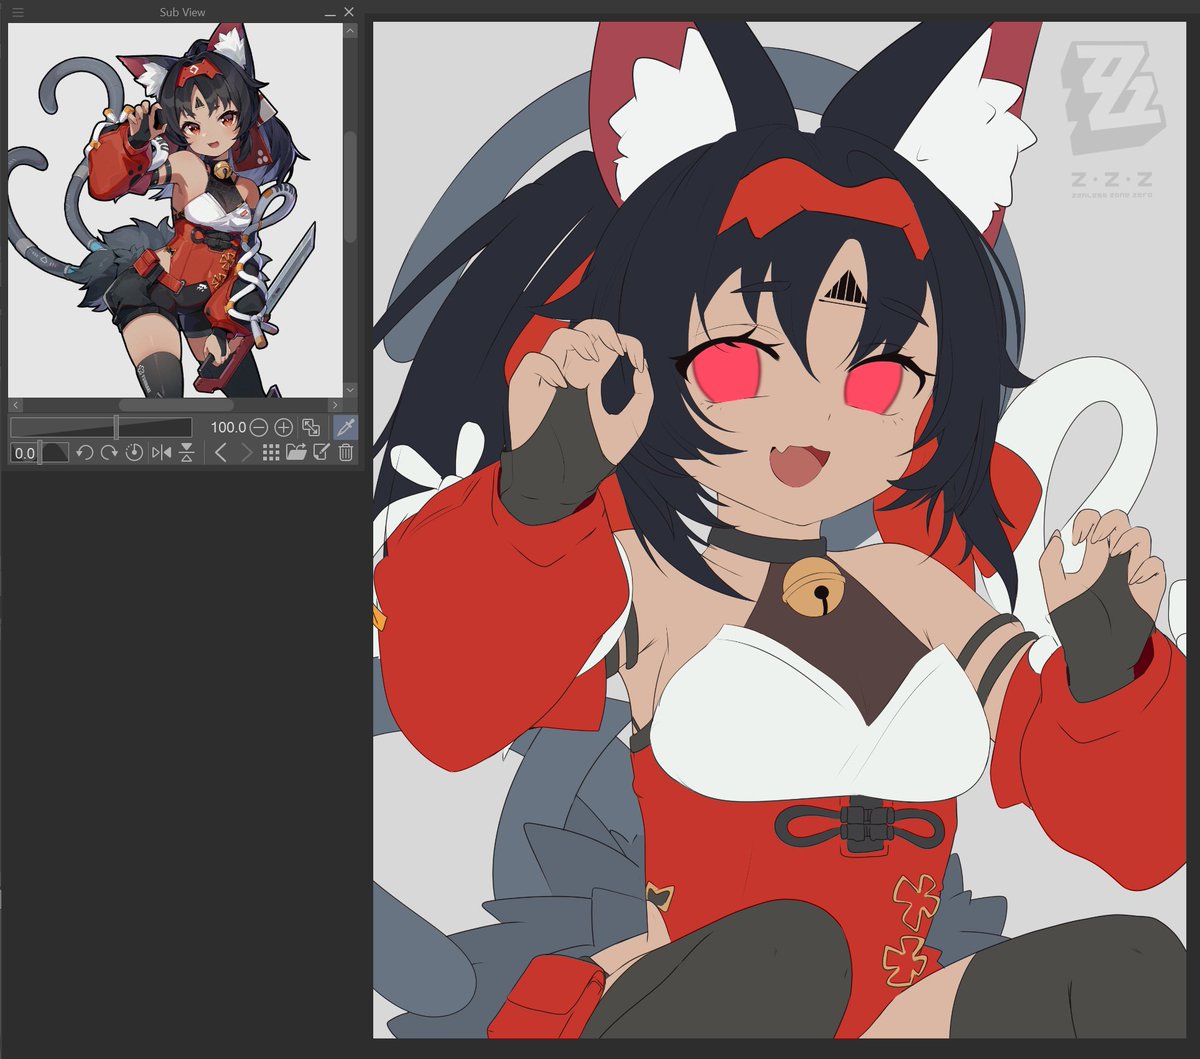Screen dimensions: 1200x1059
Task: Rotate Sub View image left
Action: click(84, 453)
